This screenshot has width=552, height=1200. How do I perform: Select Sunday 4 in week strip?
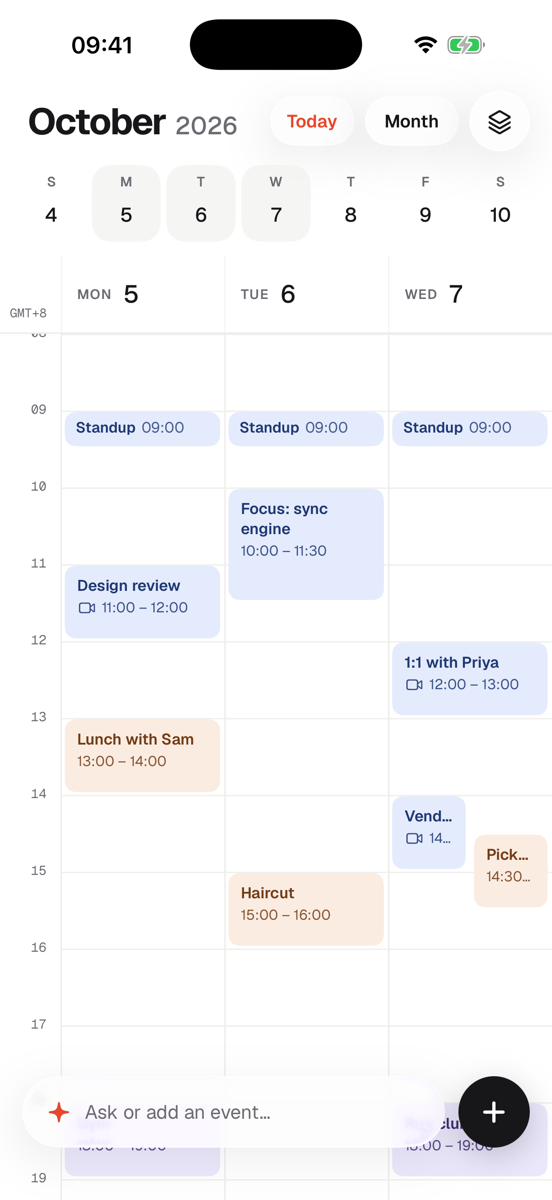click(x=51, y=203)
